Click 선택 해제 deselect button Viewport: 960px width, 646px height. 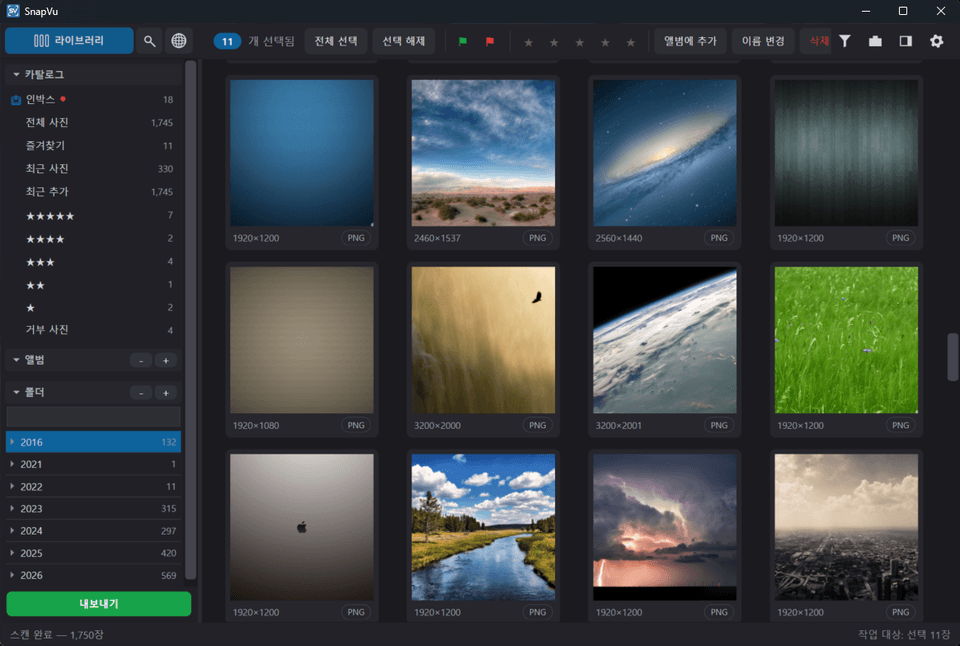[x=403, y=41]
